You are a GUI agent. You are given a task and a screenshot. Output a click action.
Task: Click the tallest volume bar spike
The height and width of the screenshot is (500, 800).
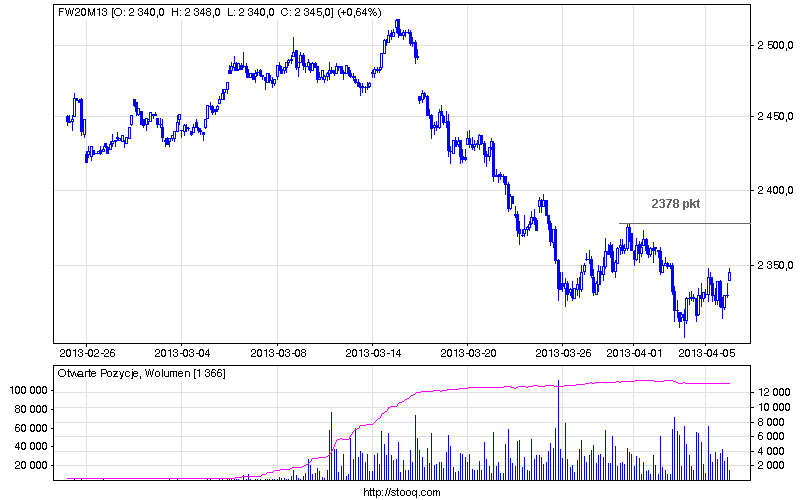(x=559, y=430)
